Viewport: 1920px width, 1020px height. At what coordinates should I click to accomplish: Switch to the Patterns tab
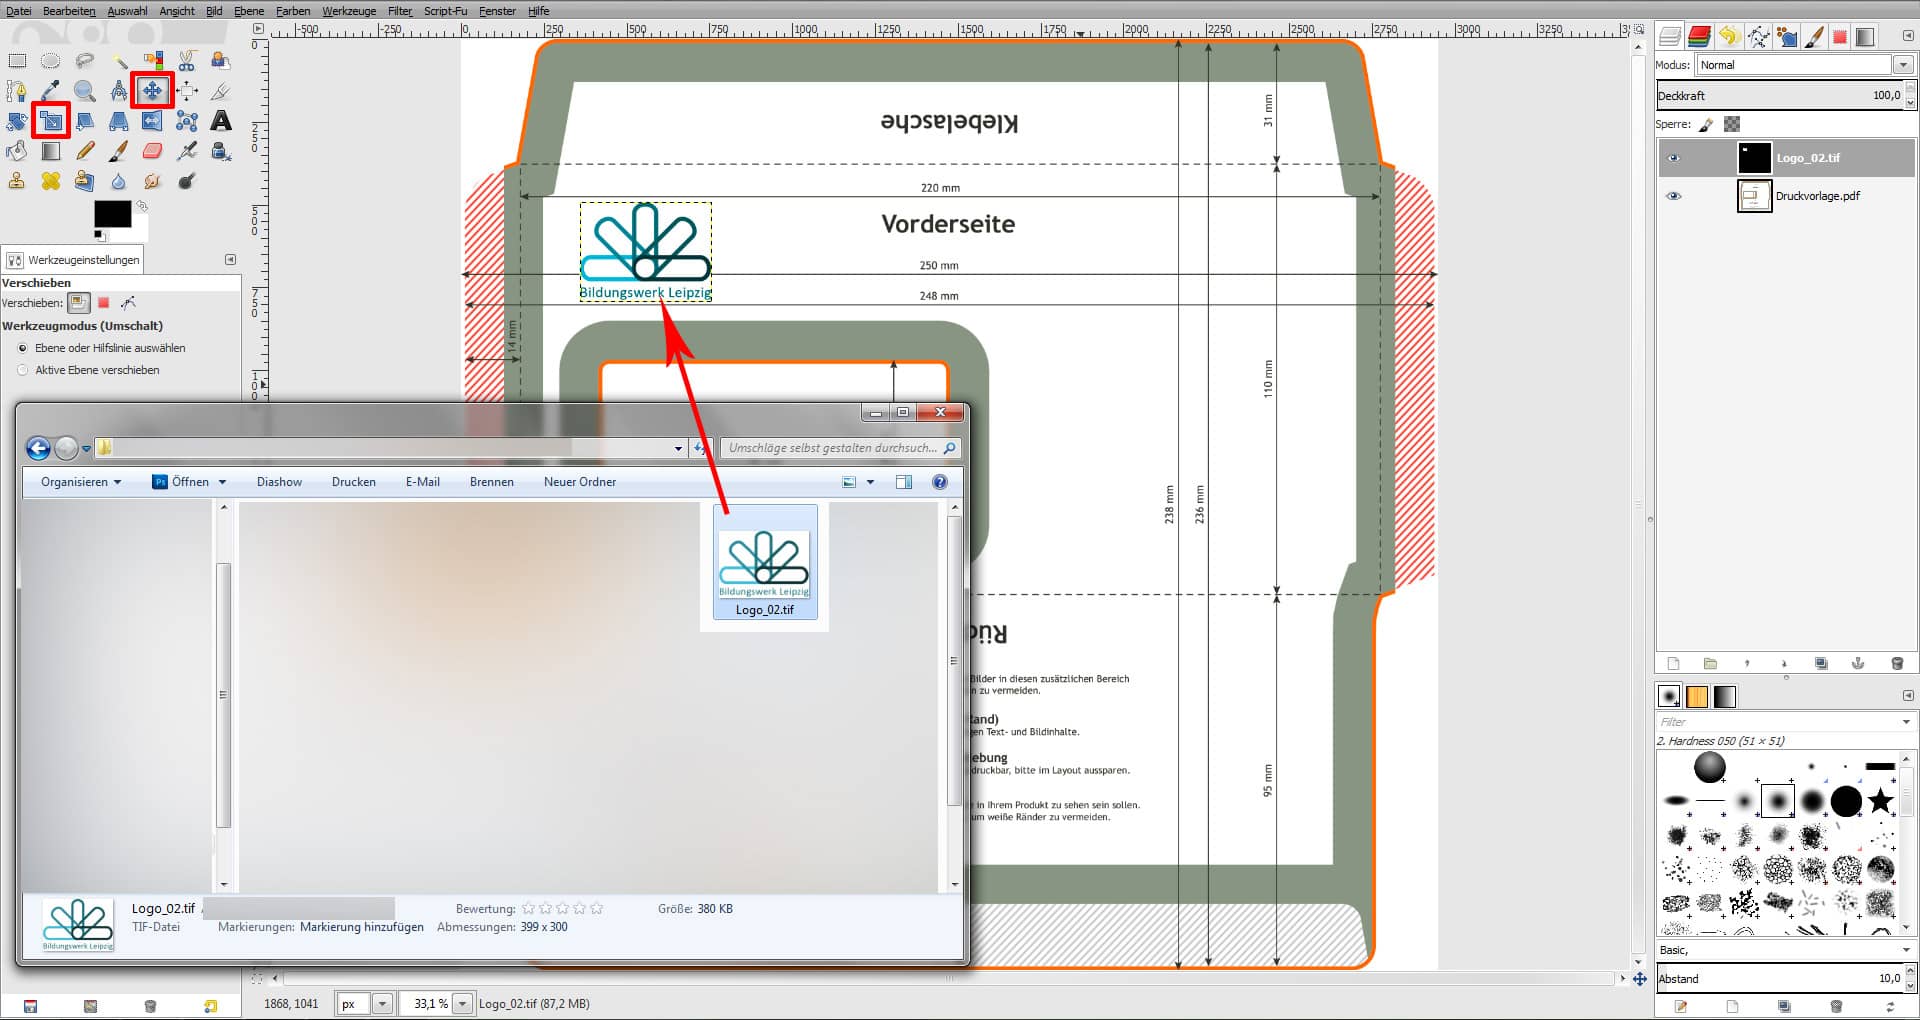click(1697, 696)
